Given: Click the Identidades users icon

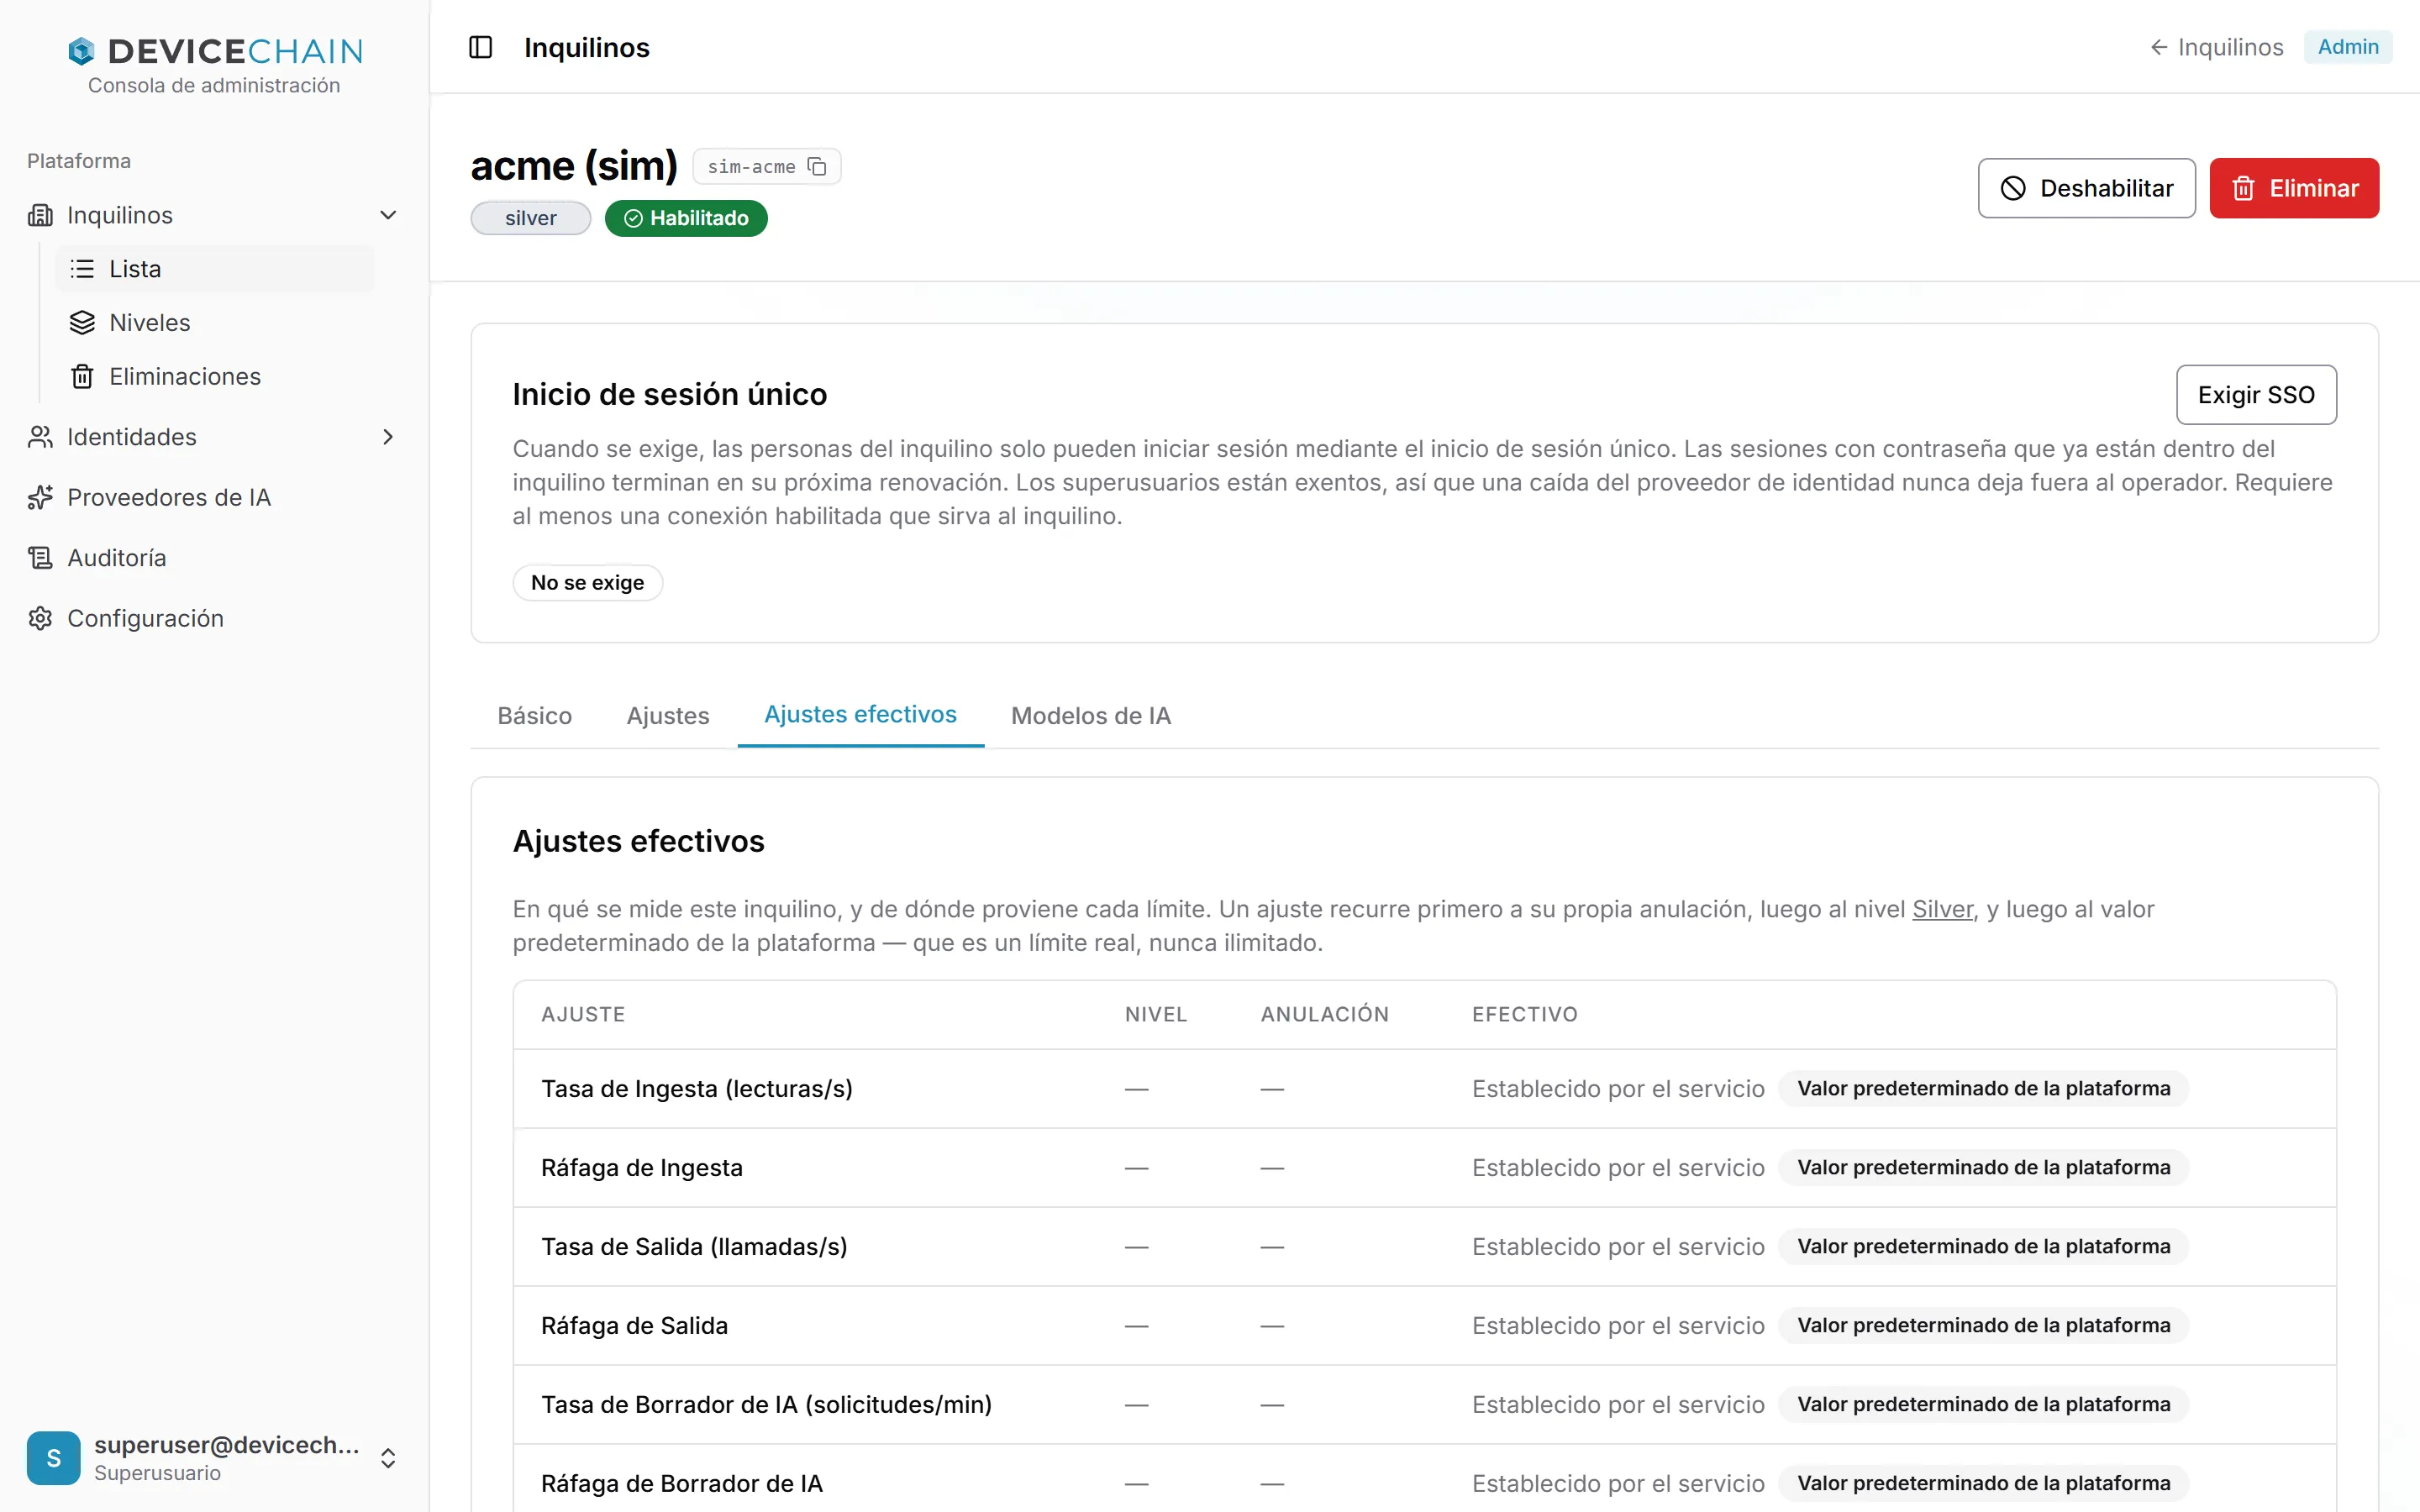Looking at the screenshot, I should (x=40, y=437).
